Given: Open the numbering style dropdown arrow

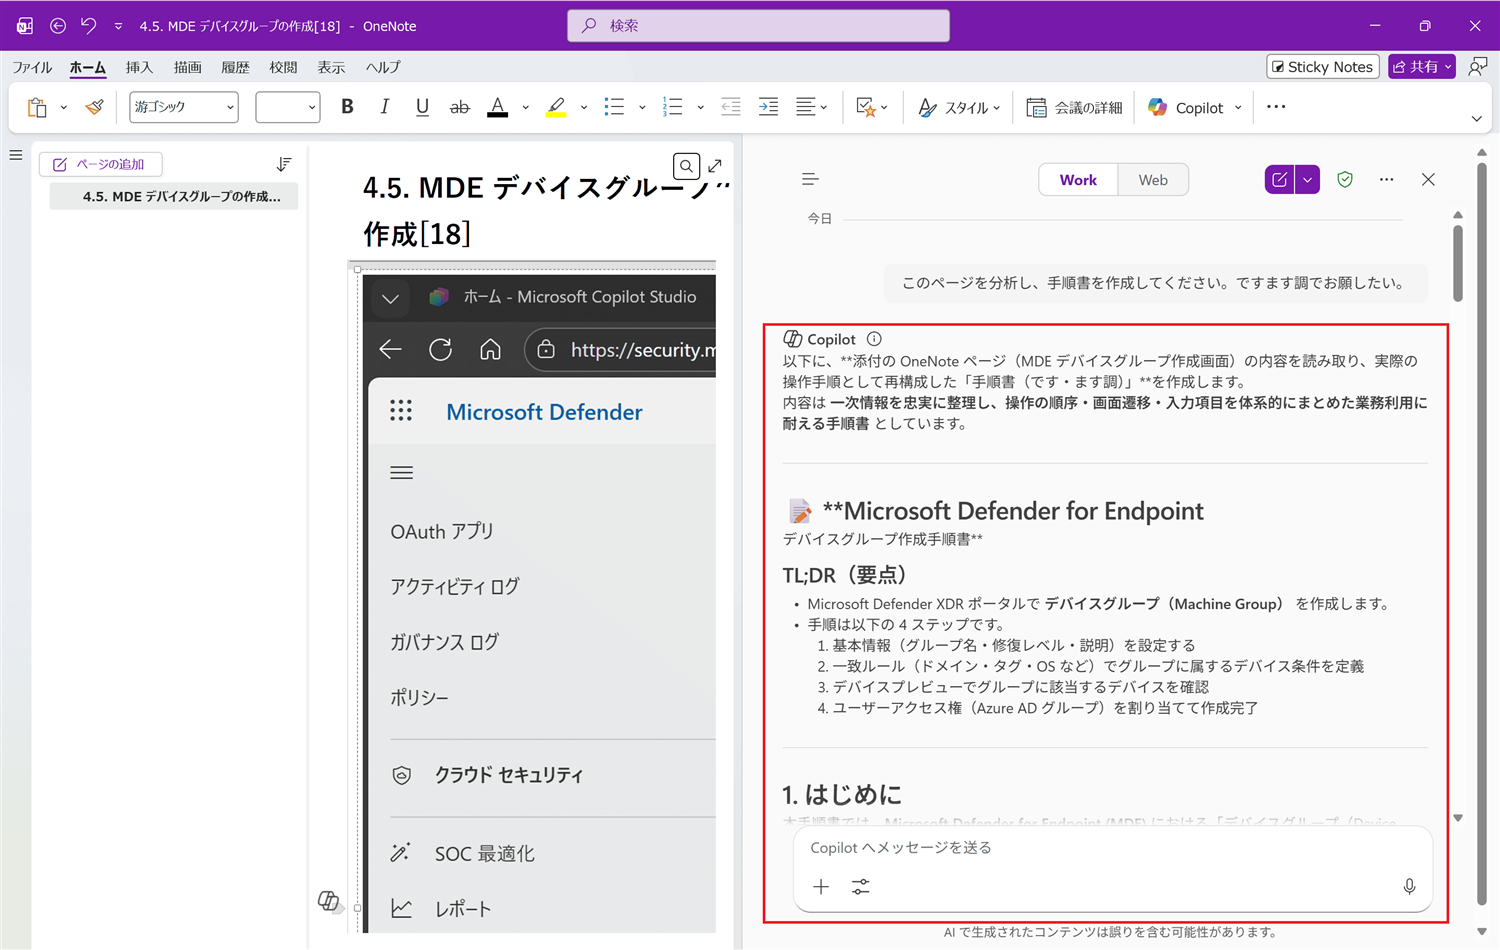Looking at the screenshot, I should 700,107.
